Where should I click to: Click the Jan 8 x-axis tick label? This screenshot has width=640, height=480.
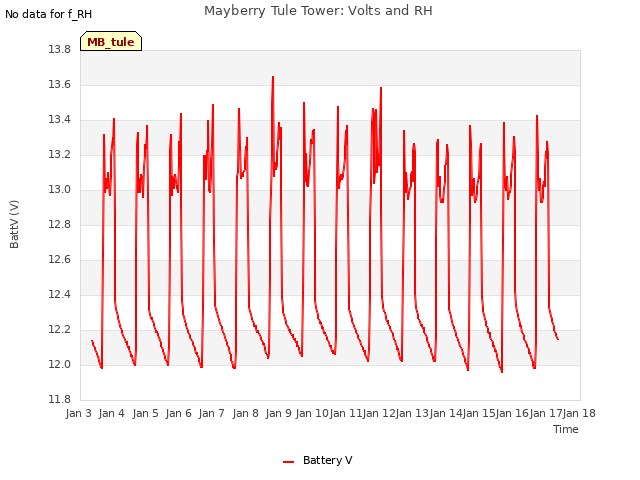click(245, 413)
